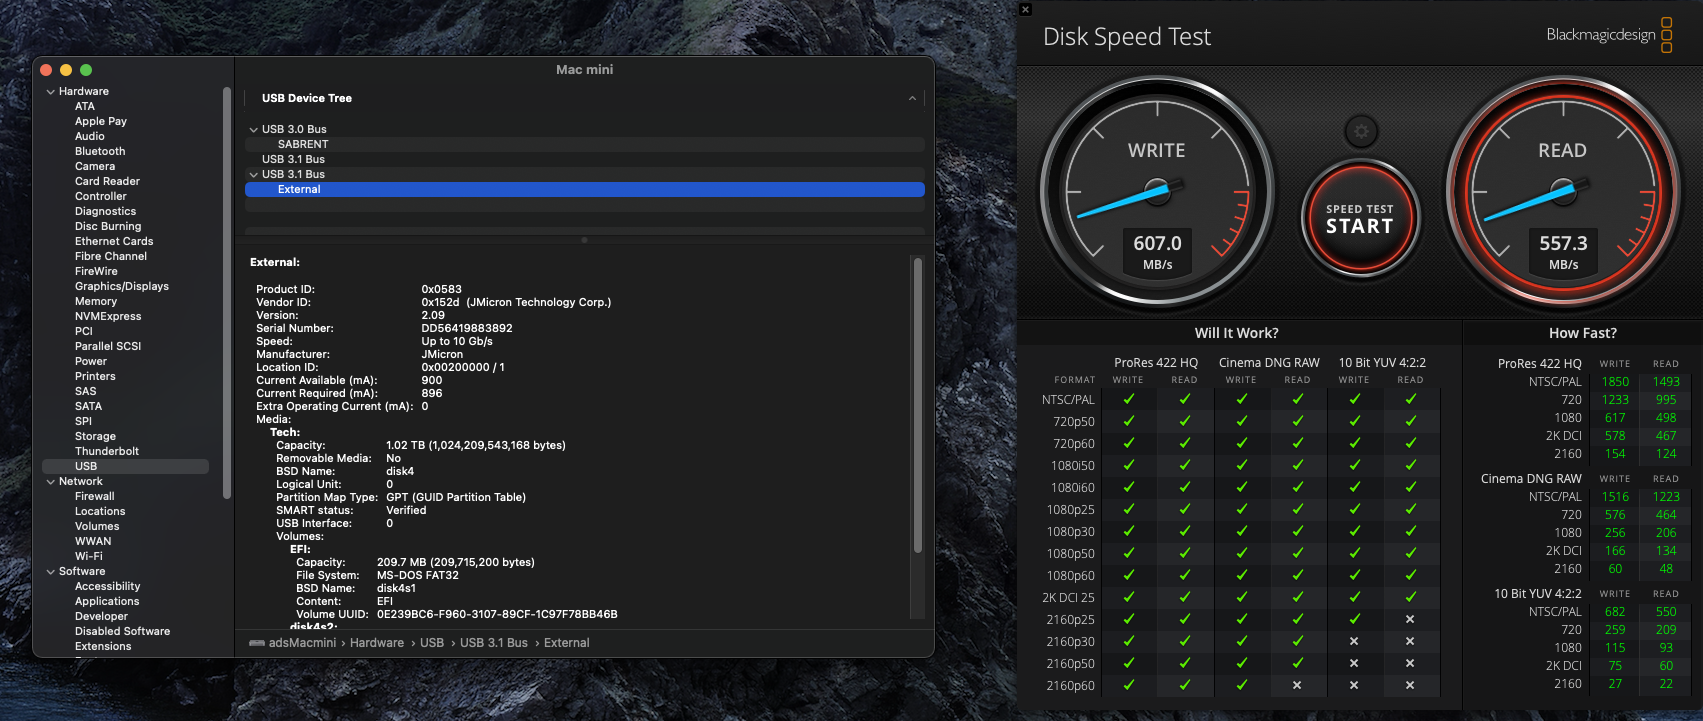Select Bluetooth in the sidebar
Image resolution: width=1703 pixels, height=721 pixels.
coord(100,151)
